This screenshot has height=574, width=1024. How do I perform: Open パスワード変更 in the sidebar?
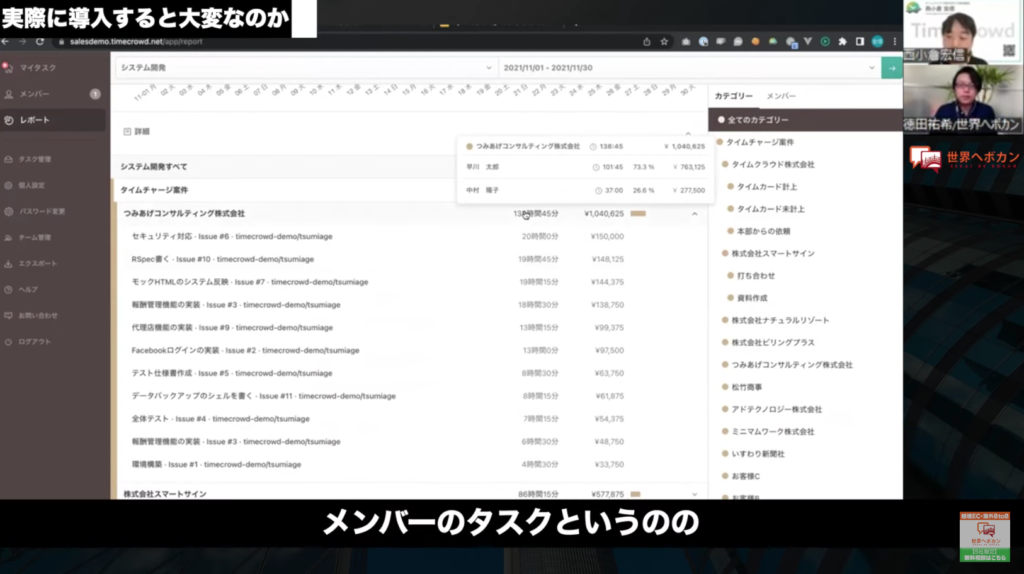click(x=42, y=212)
